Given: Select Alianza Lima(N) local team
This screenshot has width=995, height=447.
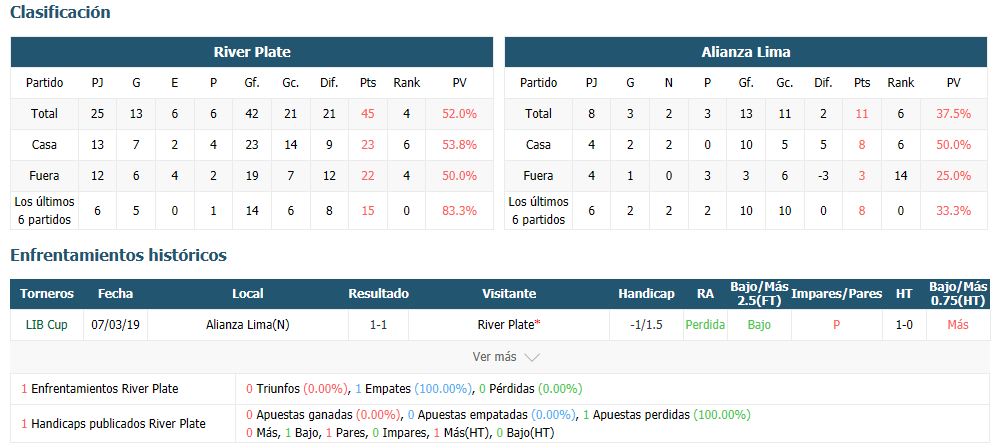Looking at the screenshot, I should tap(248, 324).
